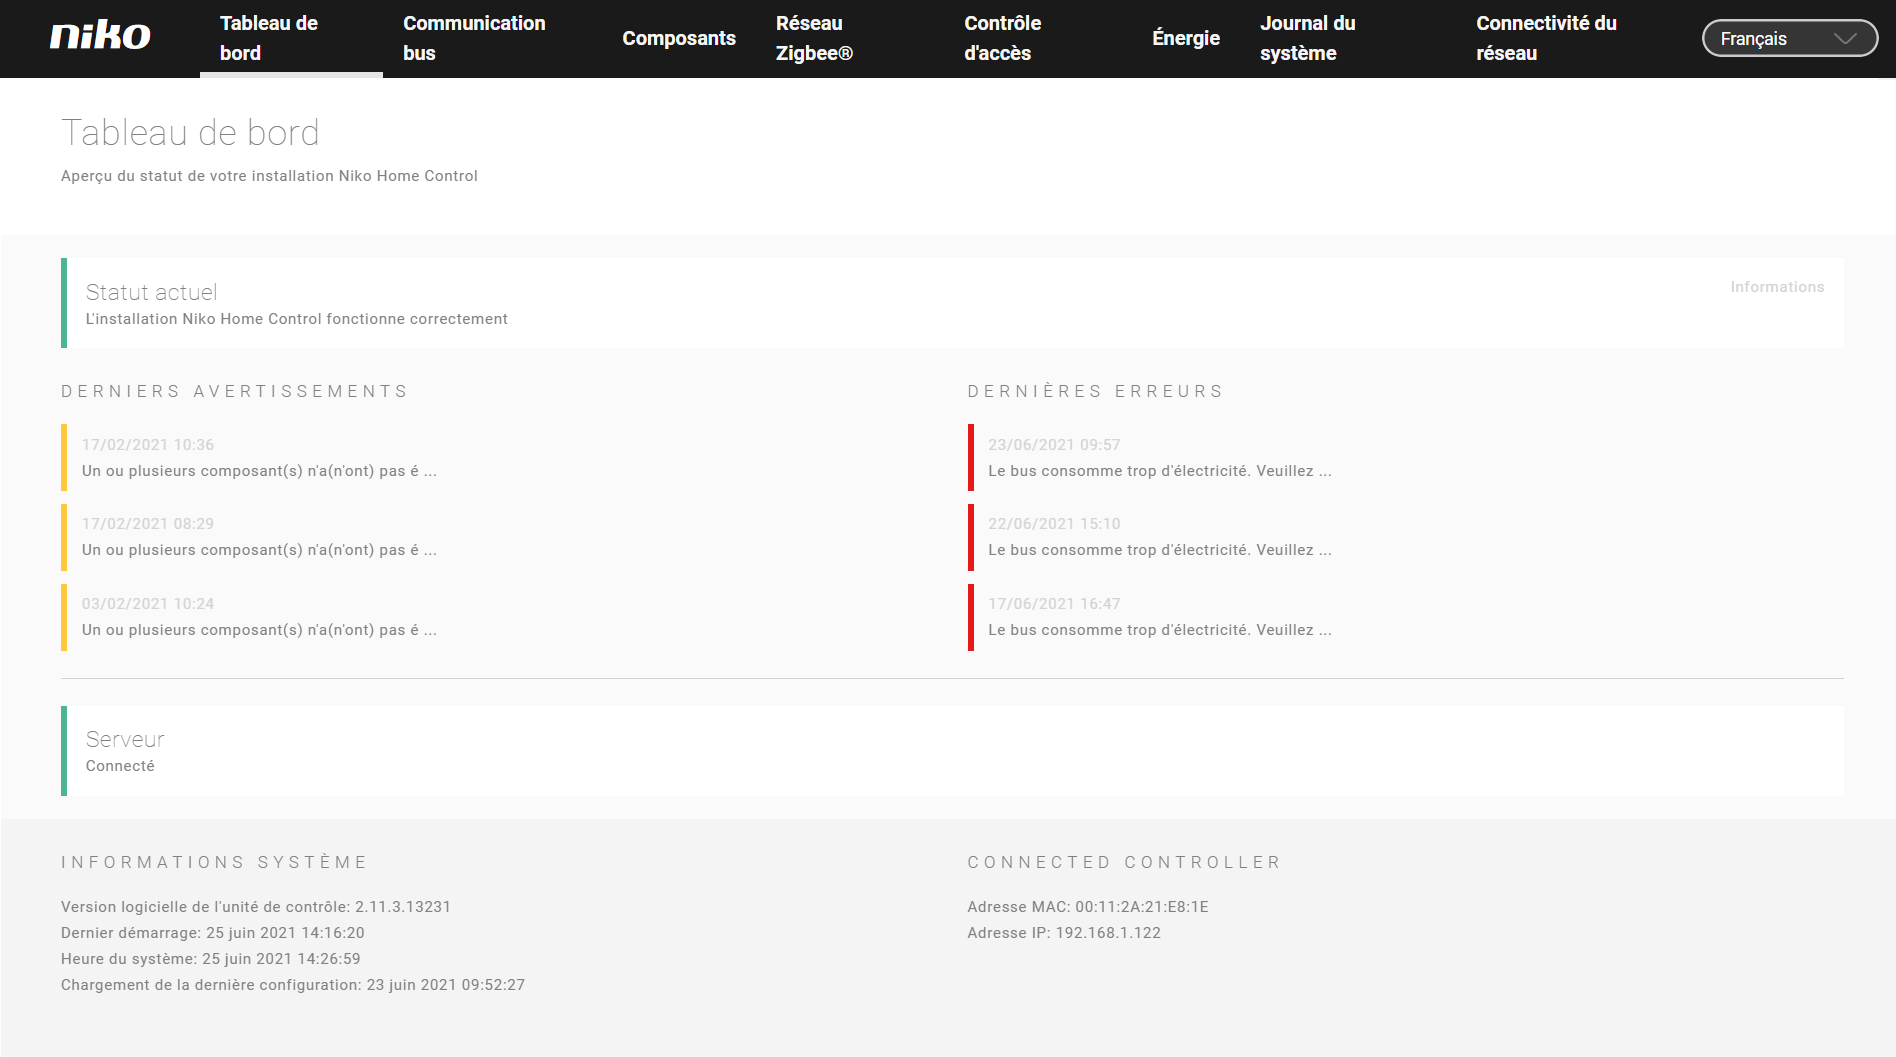Click the Connecté server status text
Viewport: 1896px width, 1057px height.
tap(120, 766)
